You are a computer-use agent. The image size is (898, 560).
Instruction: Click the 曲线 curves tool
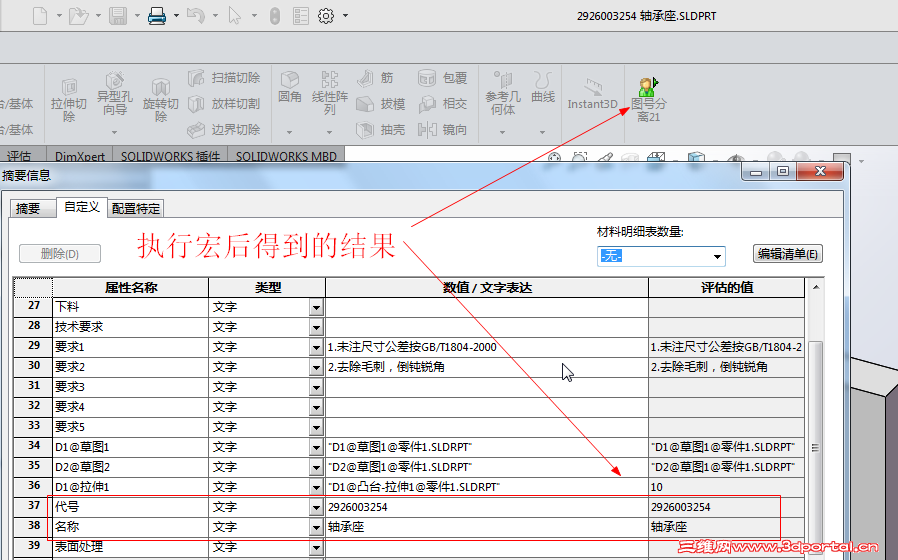tap(542, 86)
